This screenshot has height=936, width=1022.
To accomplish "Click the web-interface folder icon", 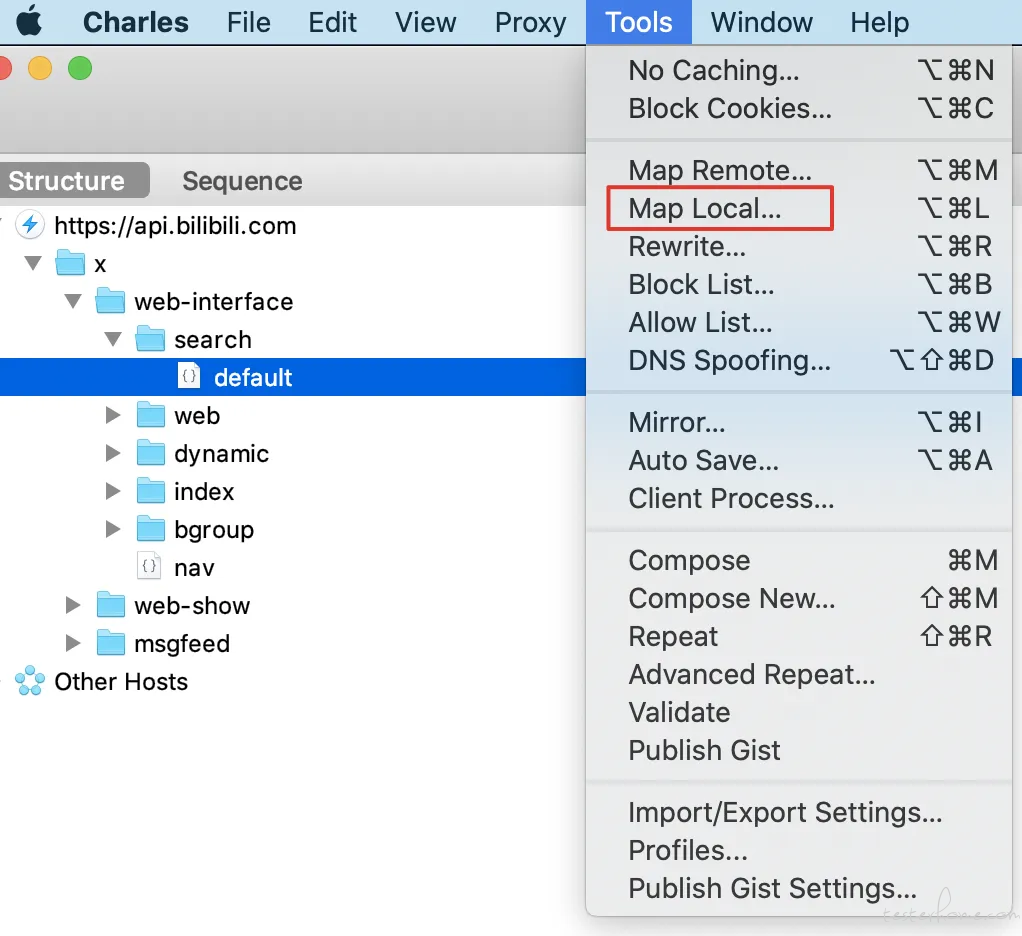I will [110, 301].
